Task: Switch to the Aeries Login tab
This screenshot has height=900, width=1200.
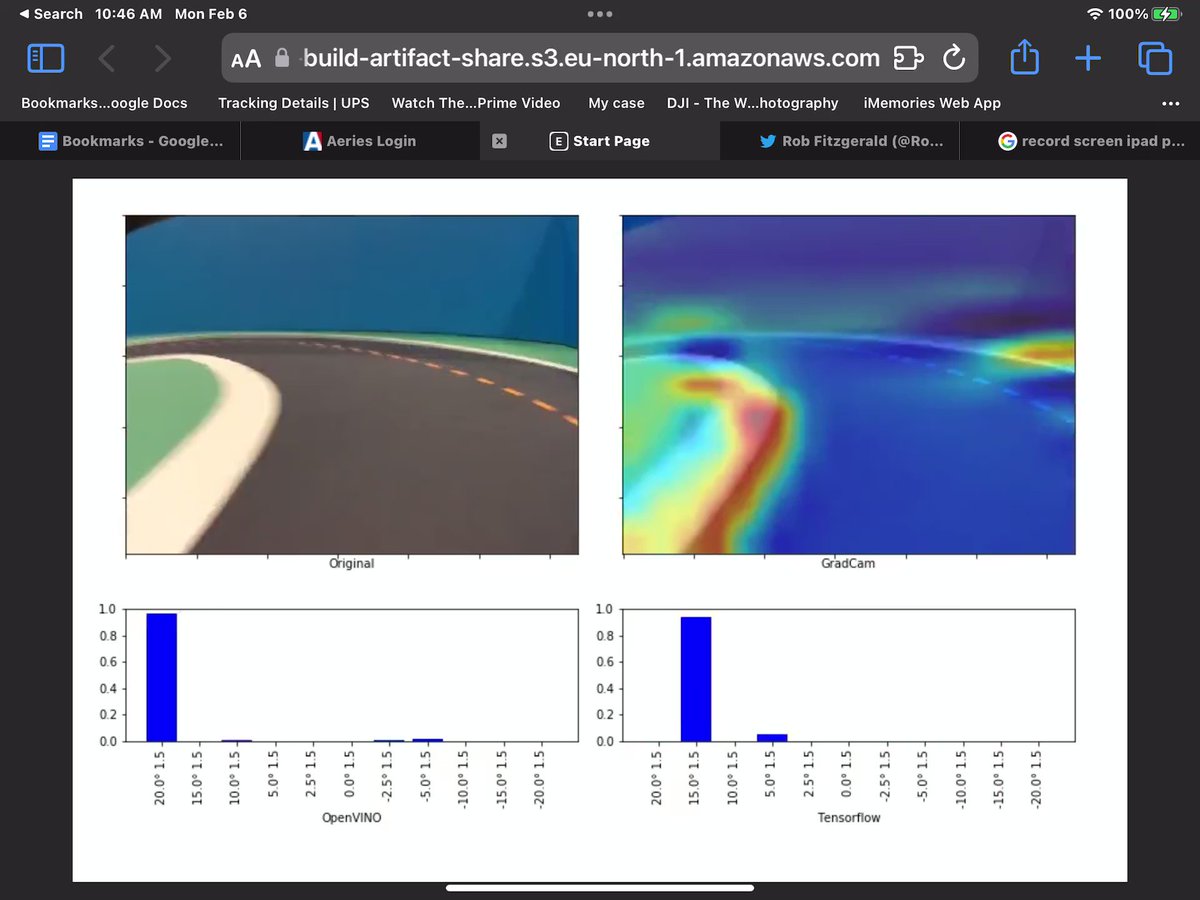Action: click(359, 141)
